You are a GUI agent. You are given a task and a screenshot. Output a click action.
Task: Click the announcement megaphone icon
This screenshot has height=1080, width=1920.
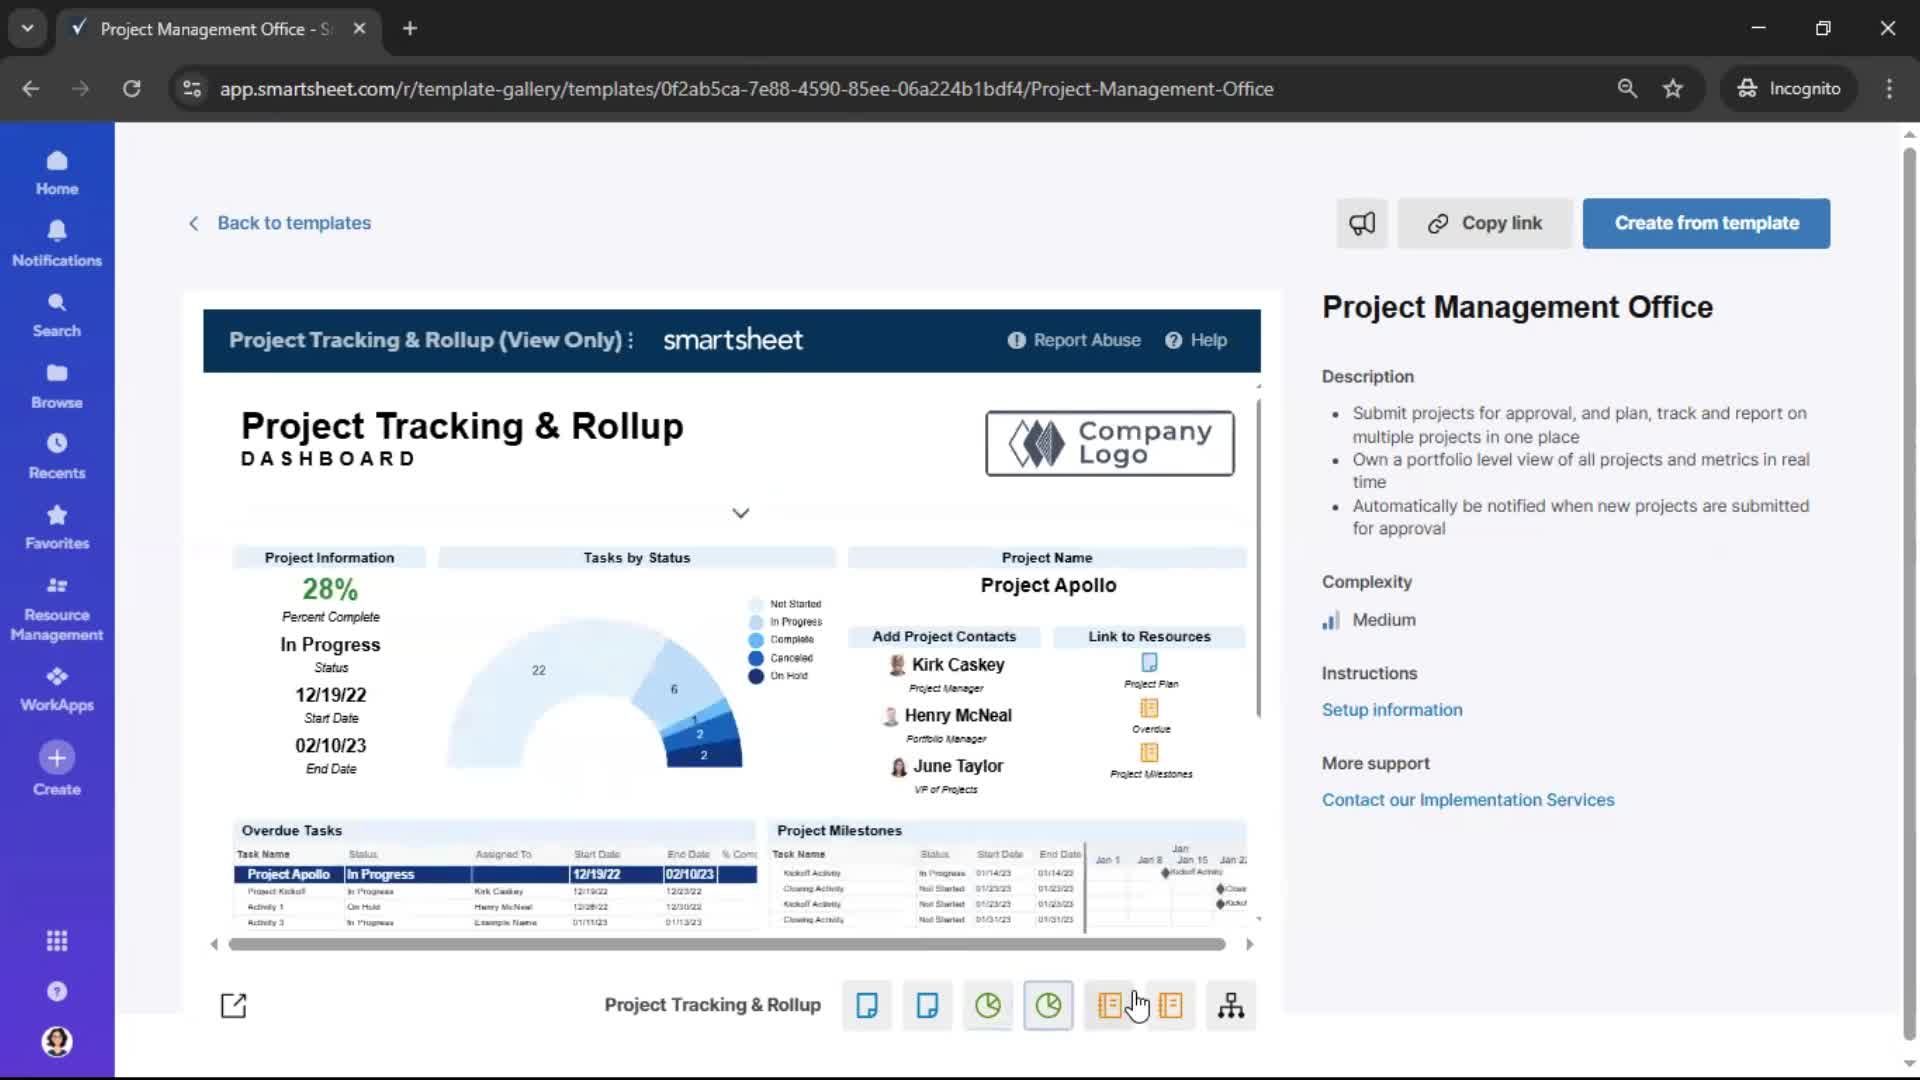point(1362,223)
